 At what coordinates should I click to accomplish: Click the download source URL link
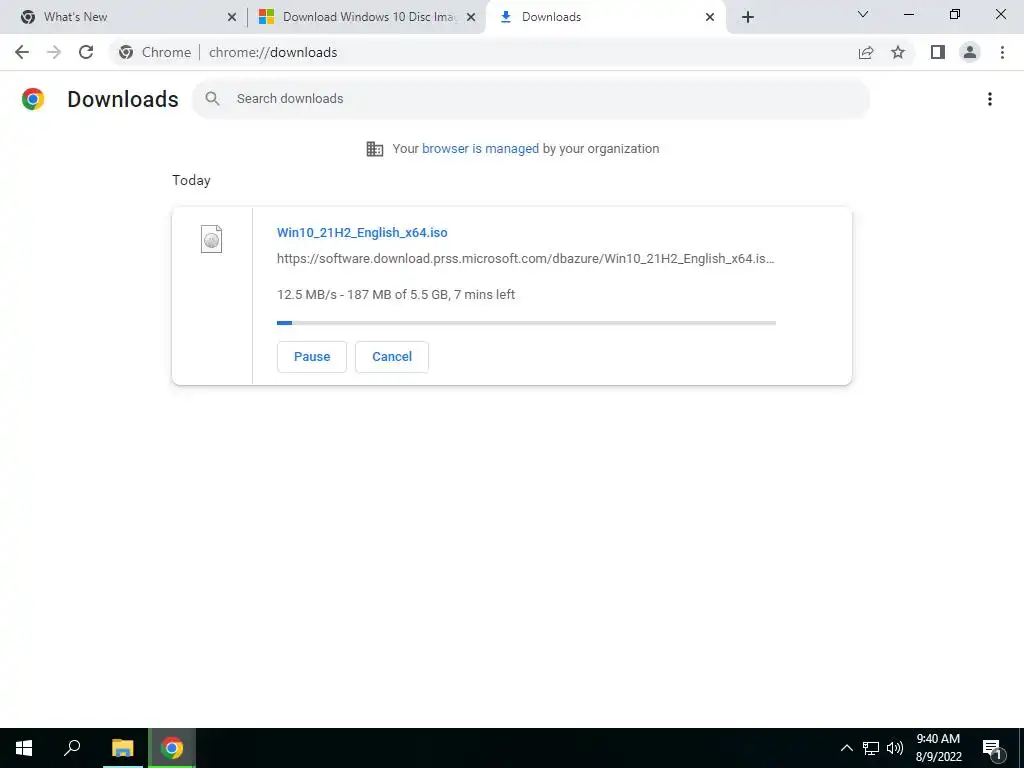pyautogui.click(x=525, y=259)
